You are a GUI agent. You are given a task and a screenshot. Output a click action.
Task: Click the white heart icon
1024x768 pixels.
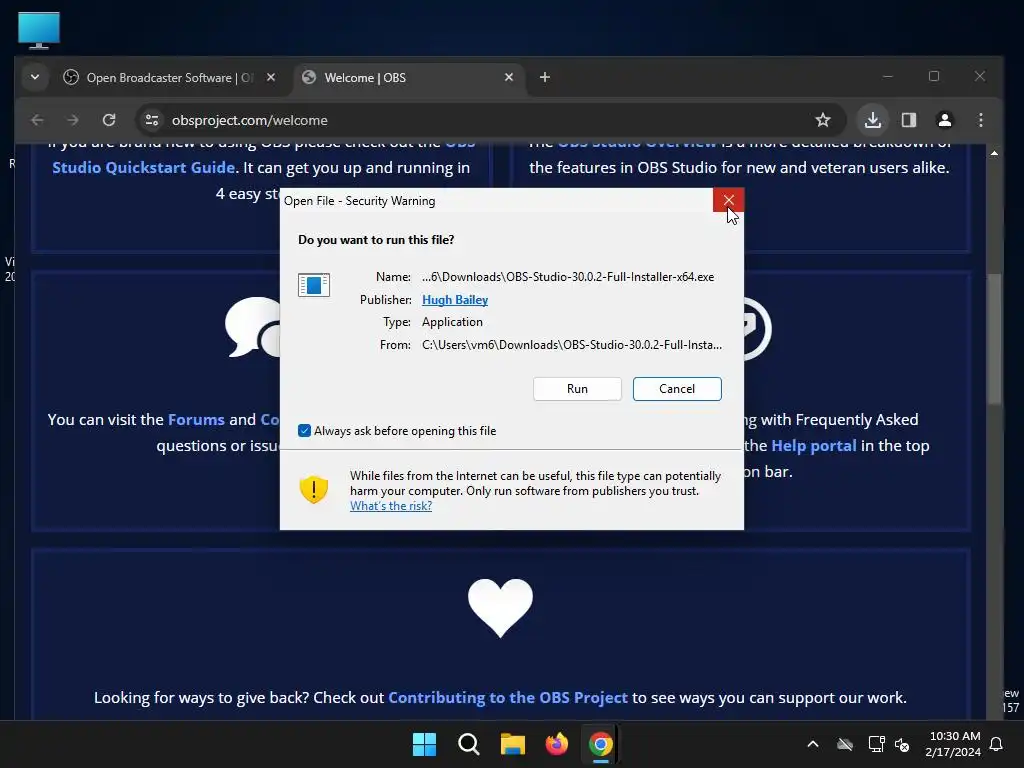click(500, 607)
